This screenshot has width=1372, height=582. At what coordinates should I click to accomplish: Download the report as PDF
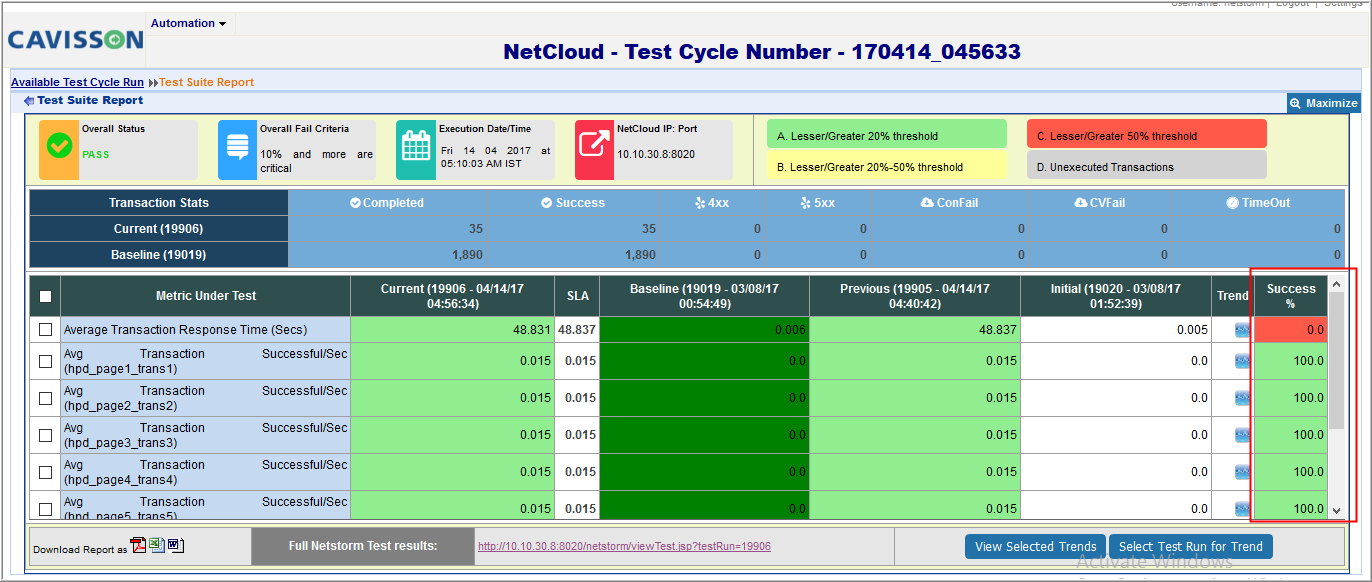[139, 545]
